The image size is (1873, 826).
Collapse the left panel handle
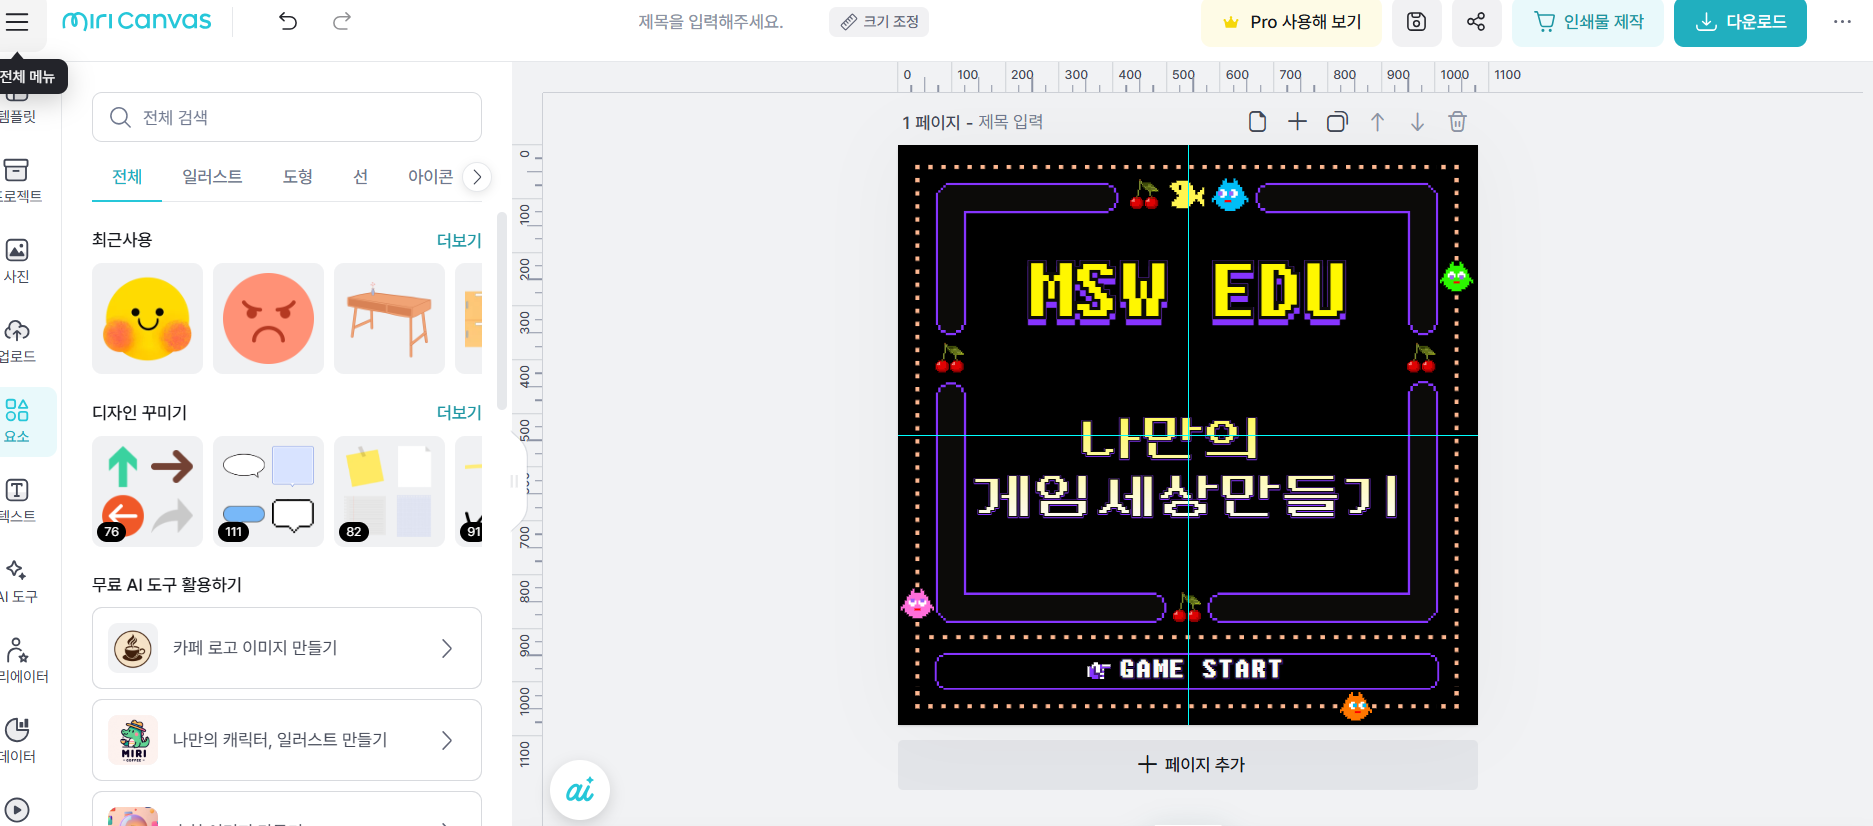[517, 482]
